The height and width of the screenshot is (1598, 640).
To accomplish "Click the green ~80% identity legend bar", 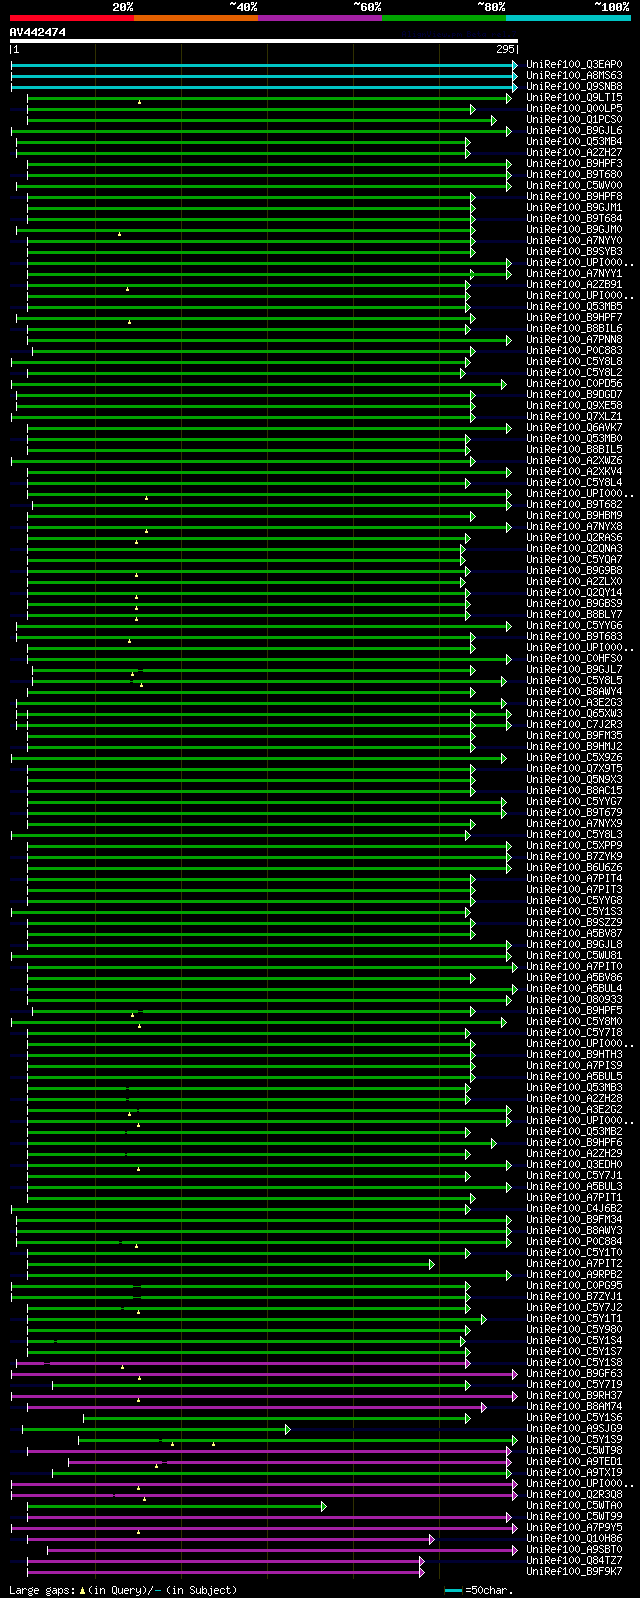I will [444, 18].
